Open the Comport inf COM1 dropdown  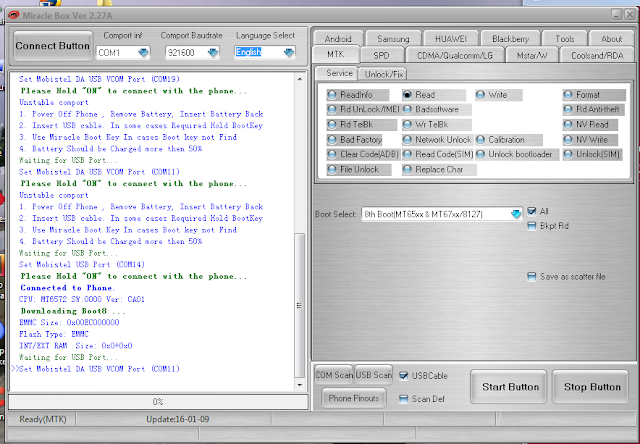(143, 52)
